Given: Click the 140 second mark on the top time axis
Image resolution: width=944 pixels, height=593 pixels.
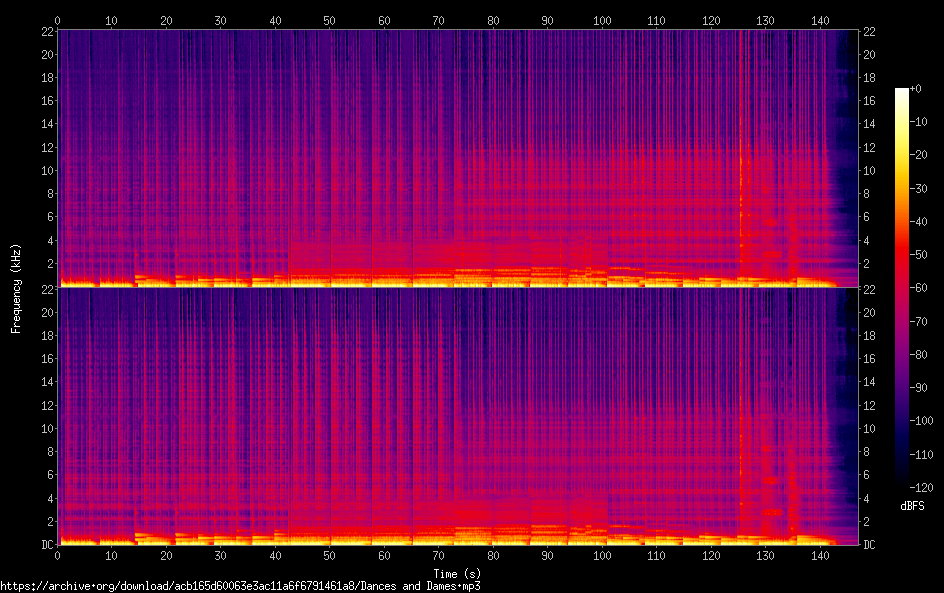Looking at the screenshot, I should [x=819, y=21].
